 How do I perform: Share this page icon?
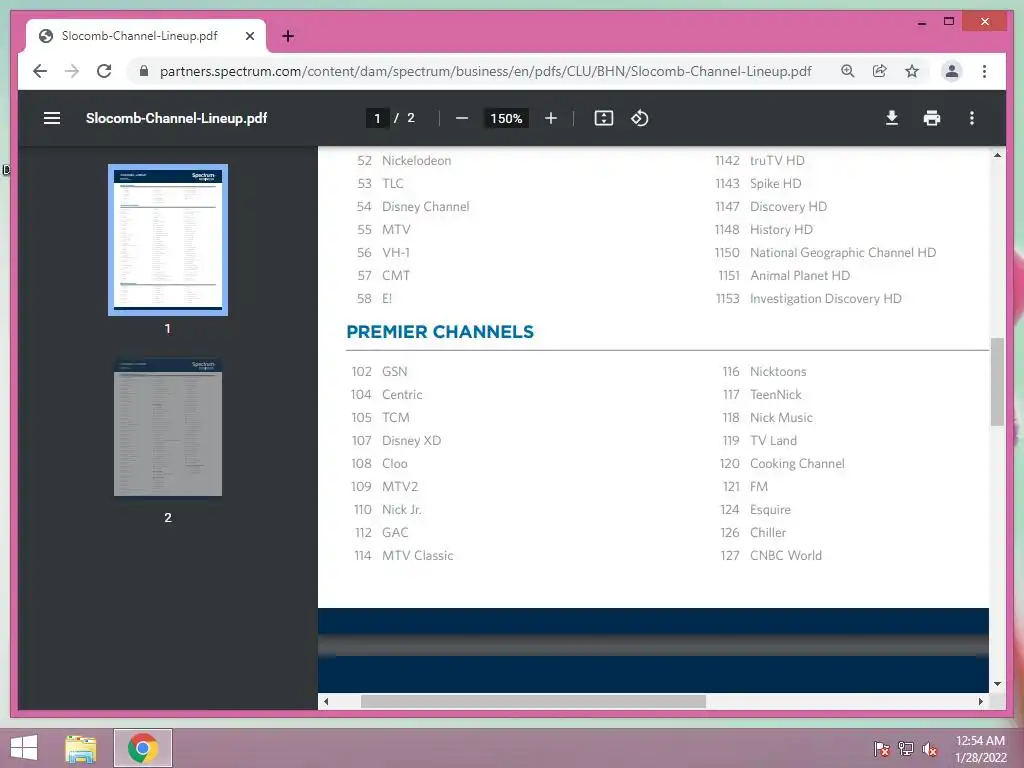(x=880, y=71)
